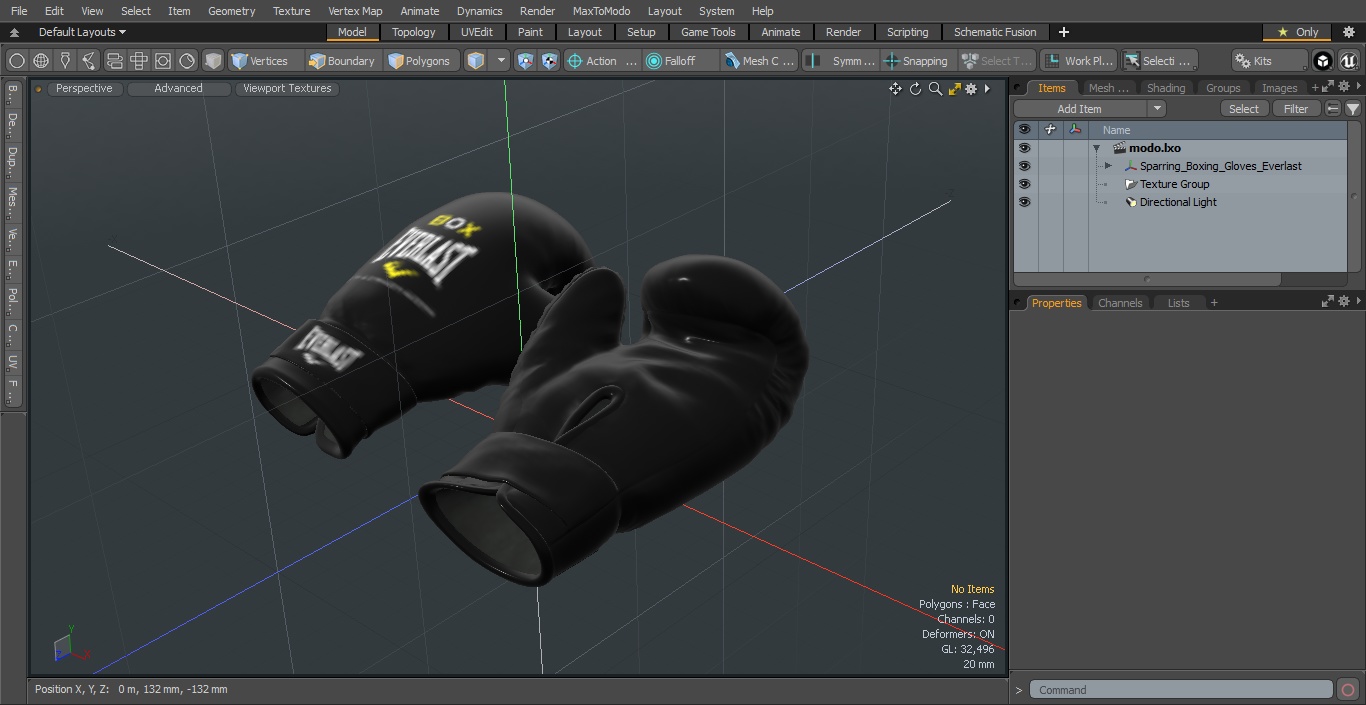Open the Falloff menu
Screen dimensions: 1366x705
[681, 61]
